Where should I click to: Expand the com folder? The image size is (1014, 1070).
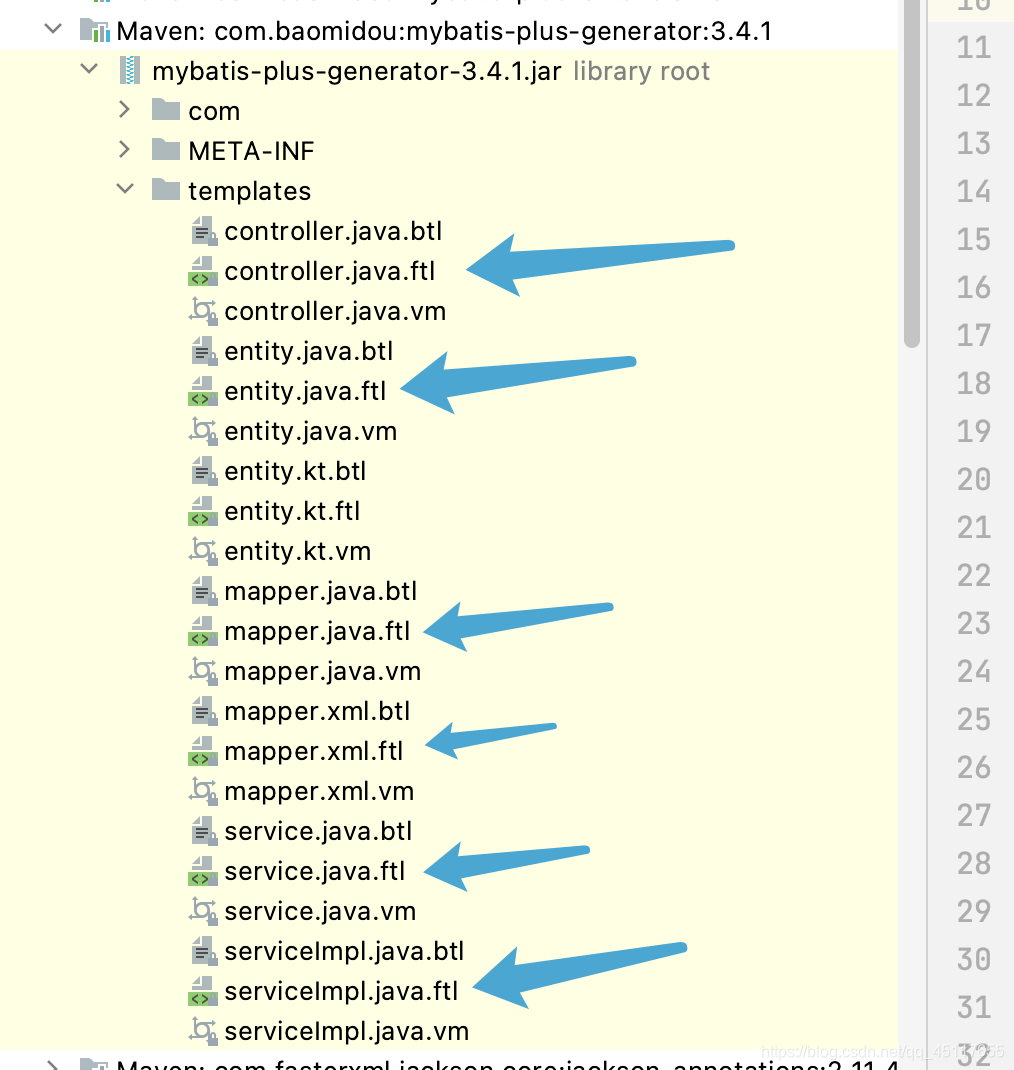(x=124, y=109)
